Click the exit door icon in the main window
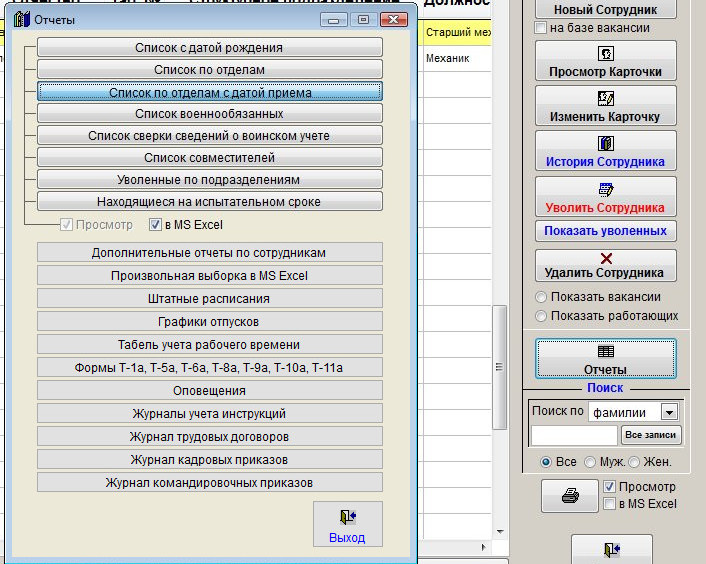This screenshot has width=706, height=564. point(611,550)
